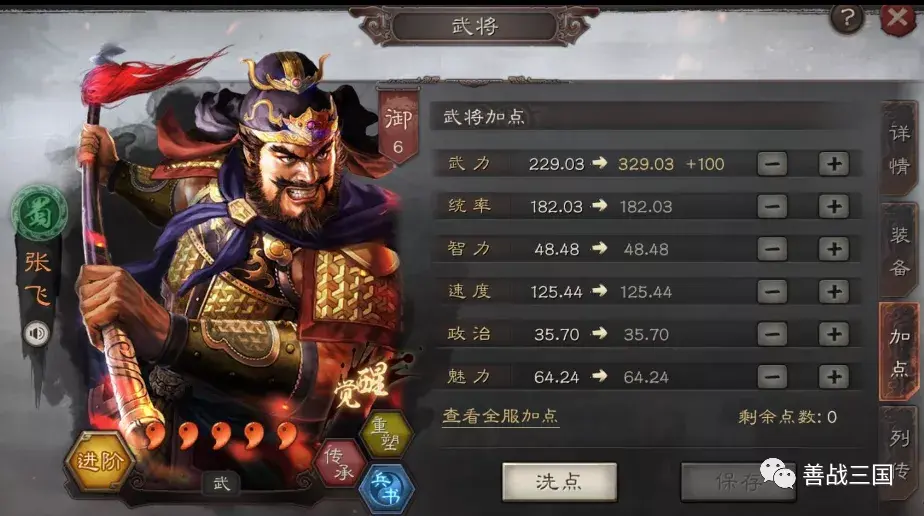The image size is (924, 516).
Task: Mute Zhang Fei's voice speaker icon
Action: pos(37,333)
